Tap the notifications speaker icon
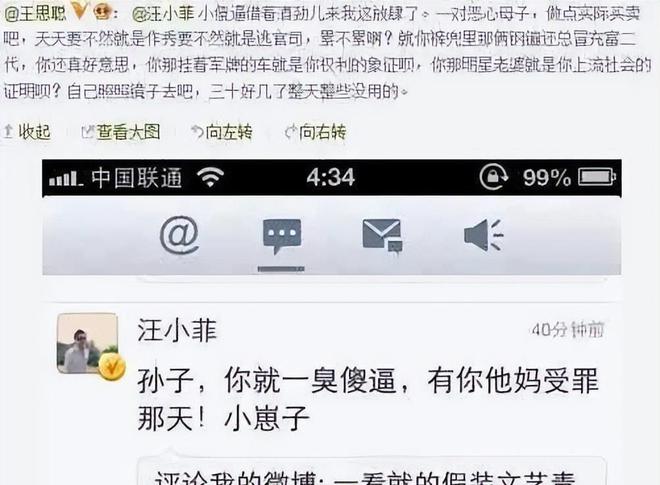Image resolution: width=660 pixels, height=485 pixels. coord(484,235)
